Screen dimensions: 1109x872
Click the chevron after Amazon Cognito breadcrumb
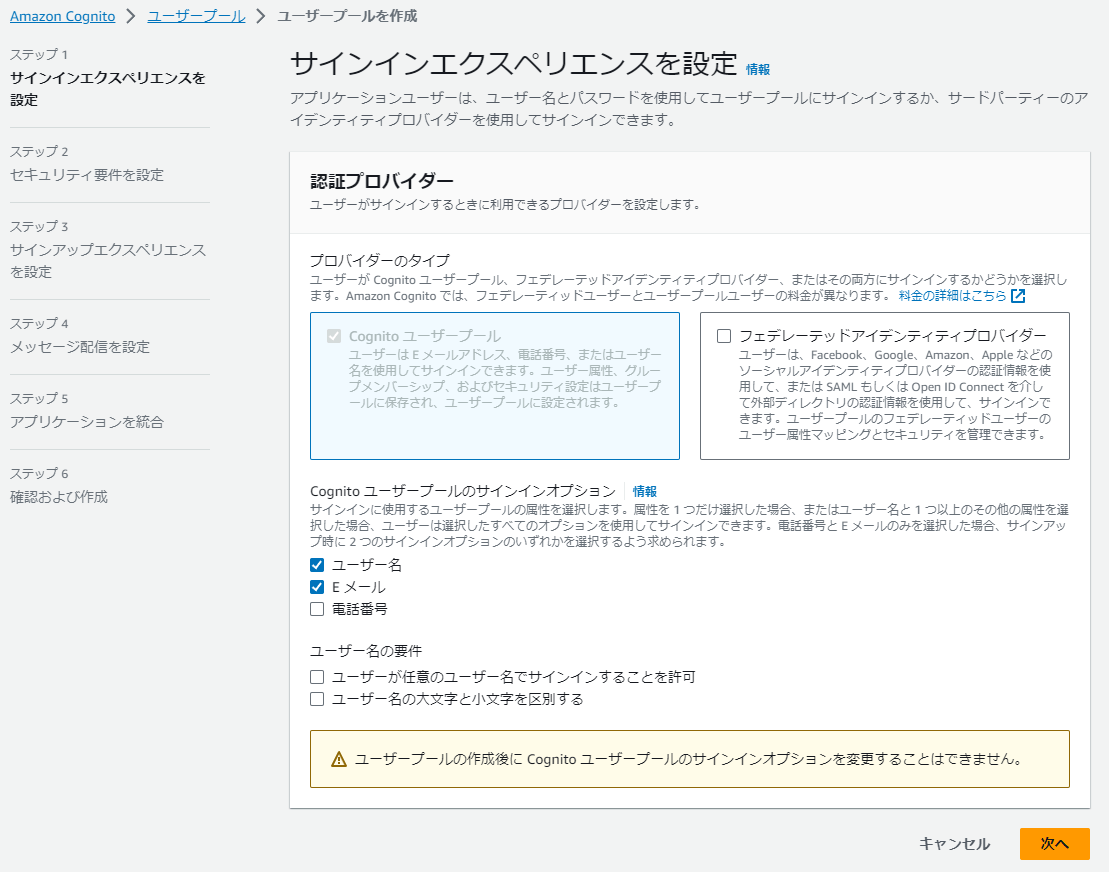click(131, 16)
